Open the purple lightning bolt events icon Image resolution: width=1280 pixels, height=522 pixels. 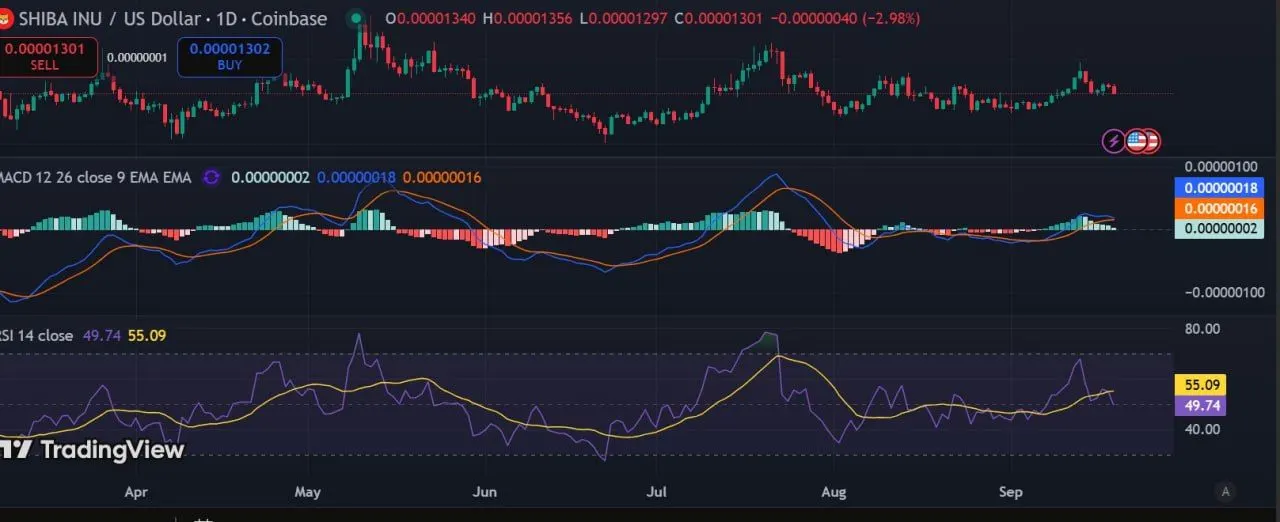(1113, 141)
